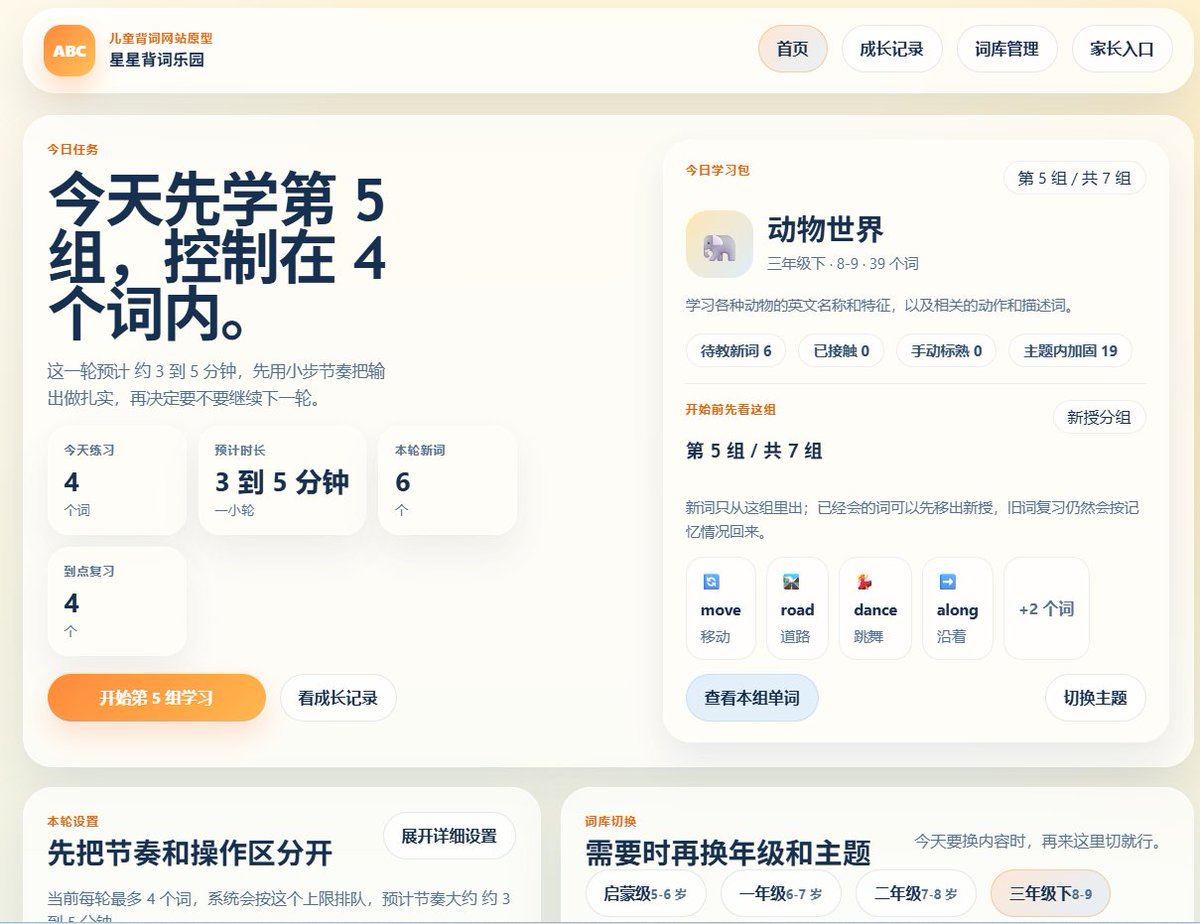Open the 家长入口 page
The height and width of the screenshot is (924, 1200).
coord(1122,49)
